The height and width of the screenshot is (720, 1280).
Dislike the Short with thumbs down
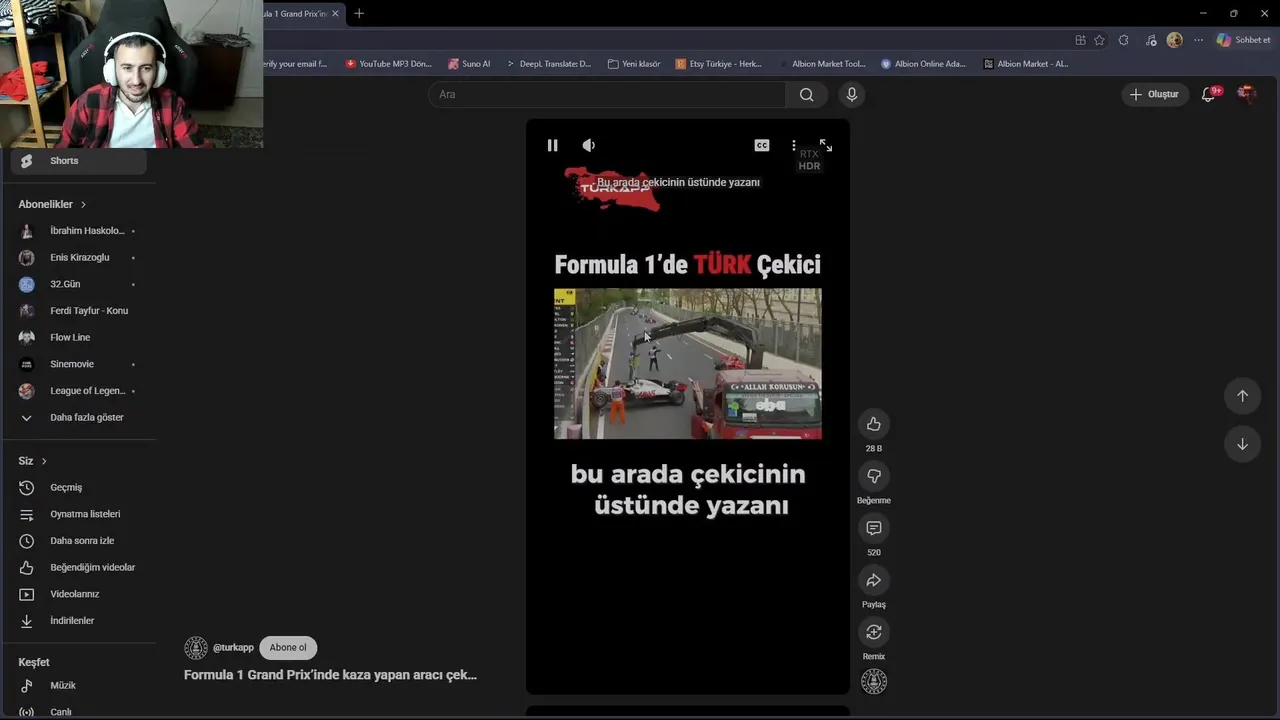(874, 476)
